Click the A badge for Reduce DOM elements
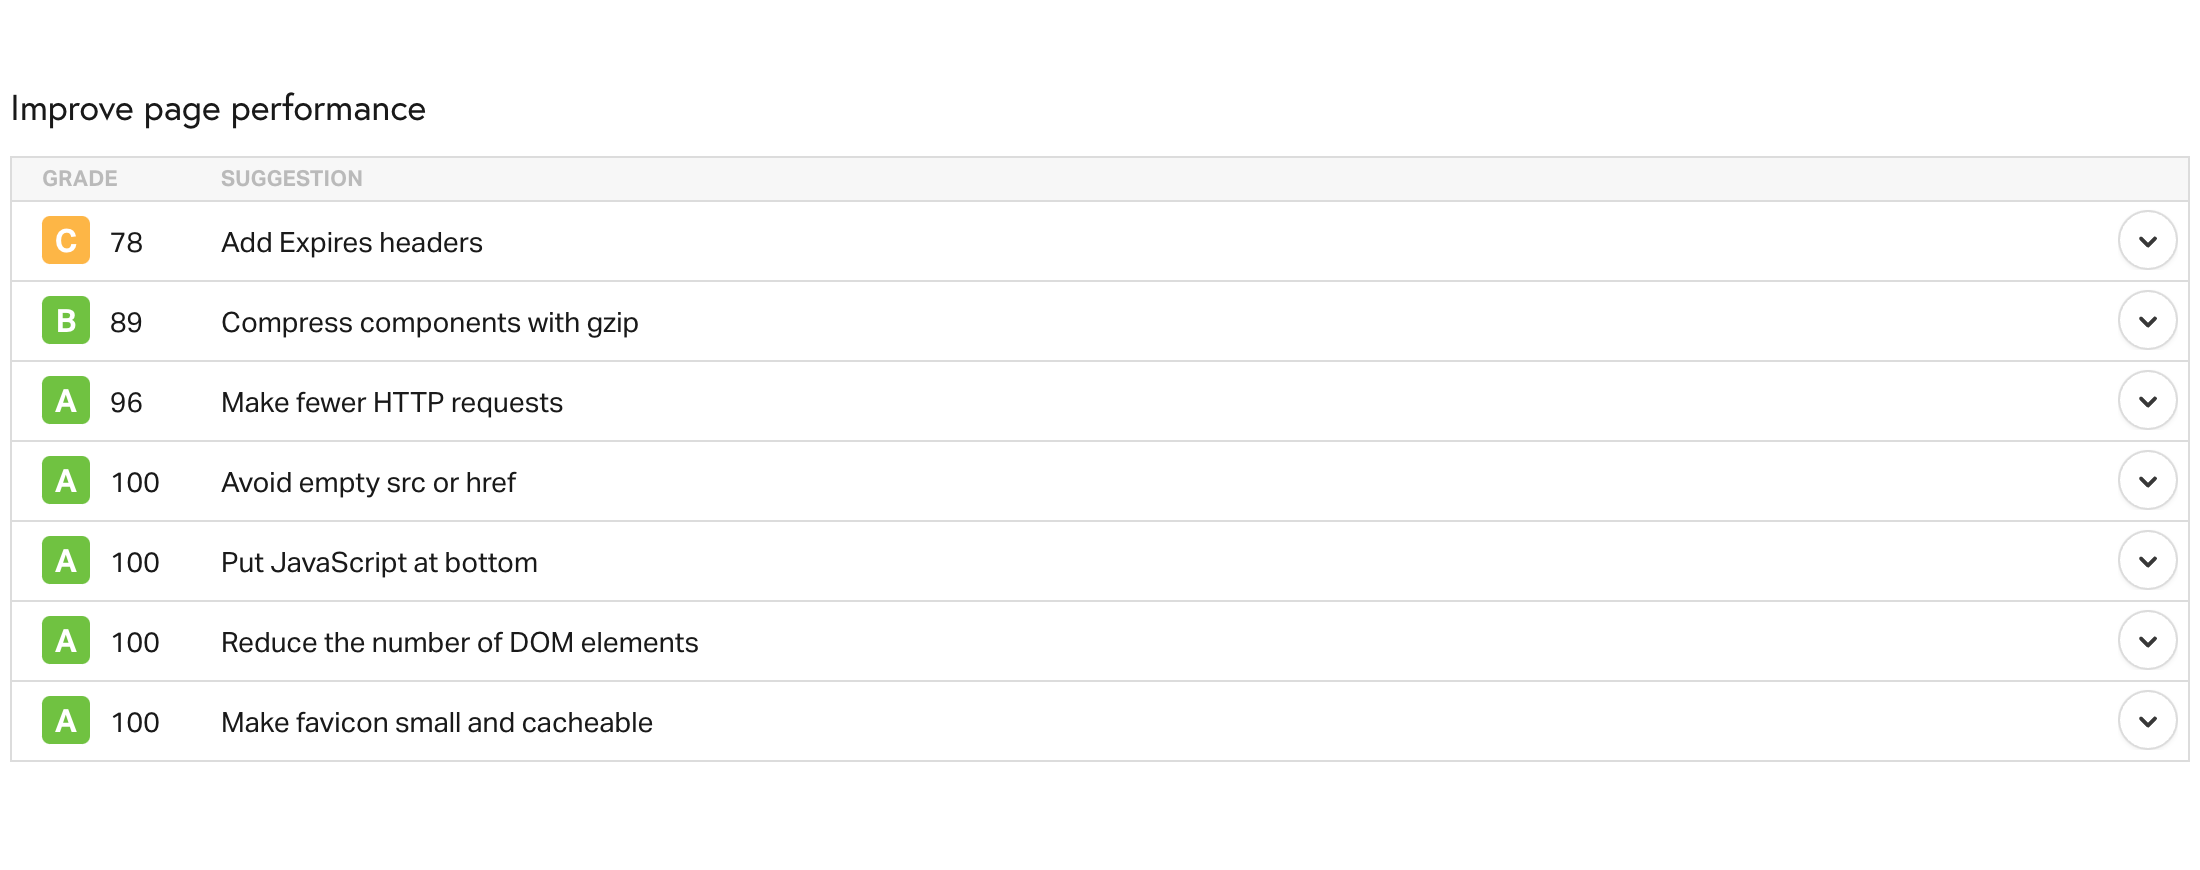 (x=66, y=641)
